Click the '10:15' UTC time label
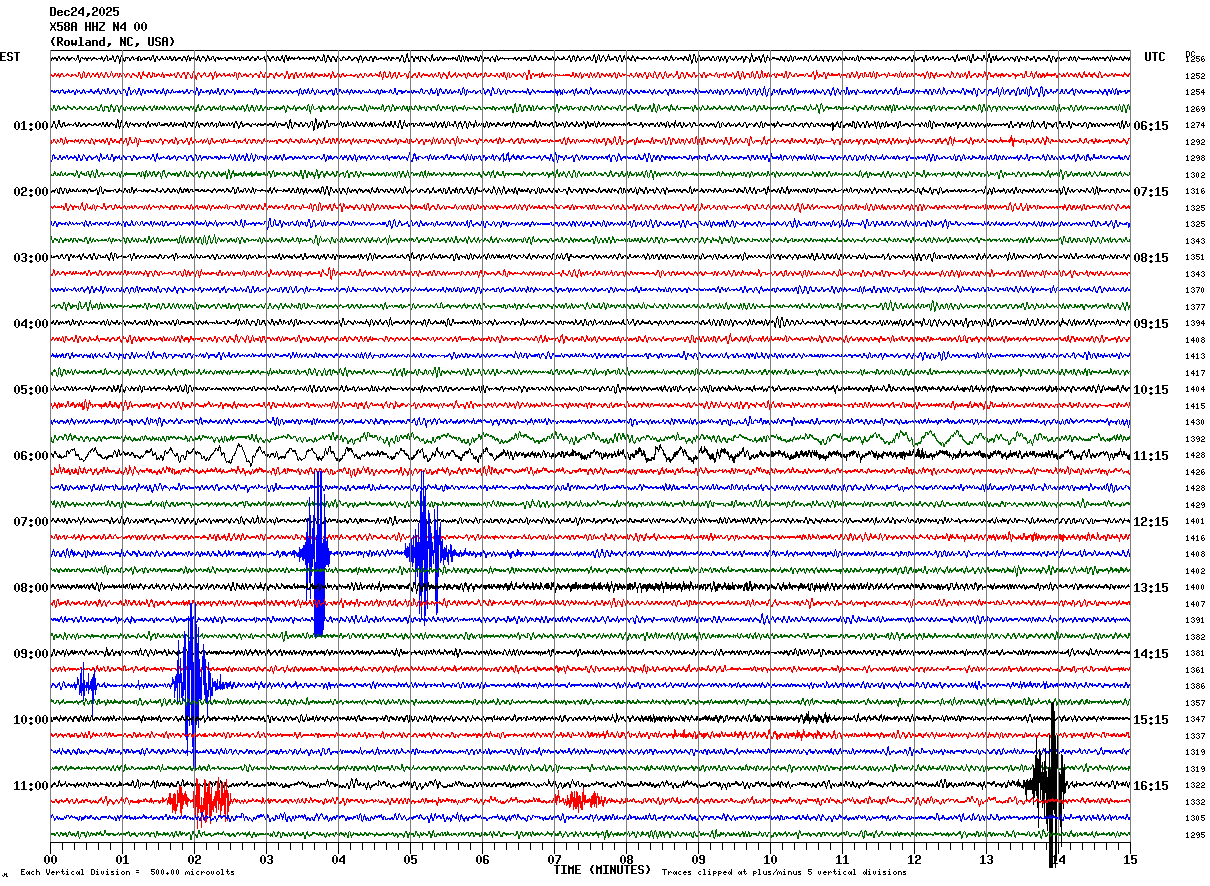This screenshot has height=886, width=1210. (1151, 390)
